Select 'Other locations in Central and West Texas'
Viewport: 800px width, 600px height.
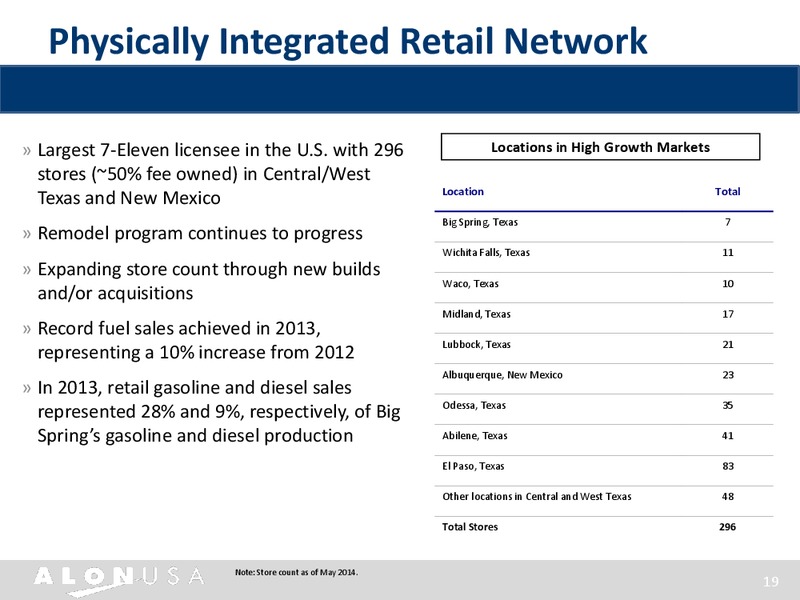(537, 496)
